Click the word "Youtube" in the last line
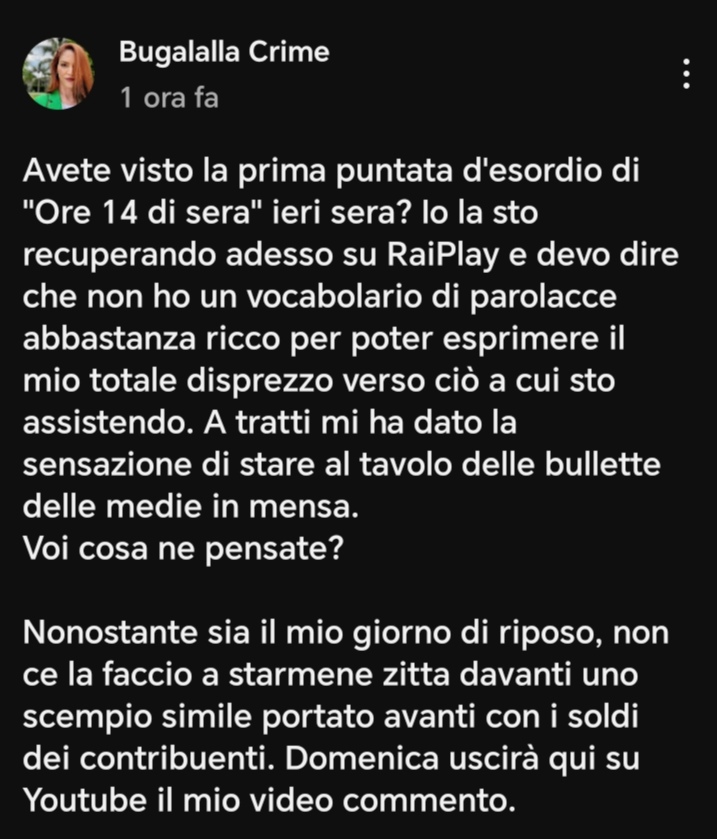Screen dimensions: 717x839 coord(85,800)
